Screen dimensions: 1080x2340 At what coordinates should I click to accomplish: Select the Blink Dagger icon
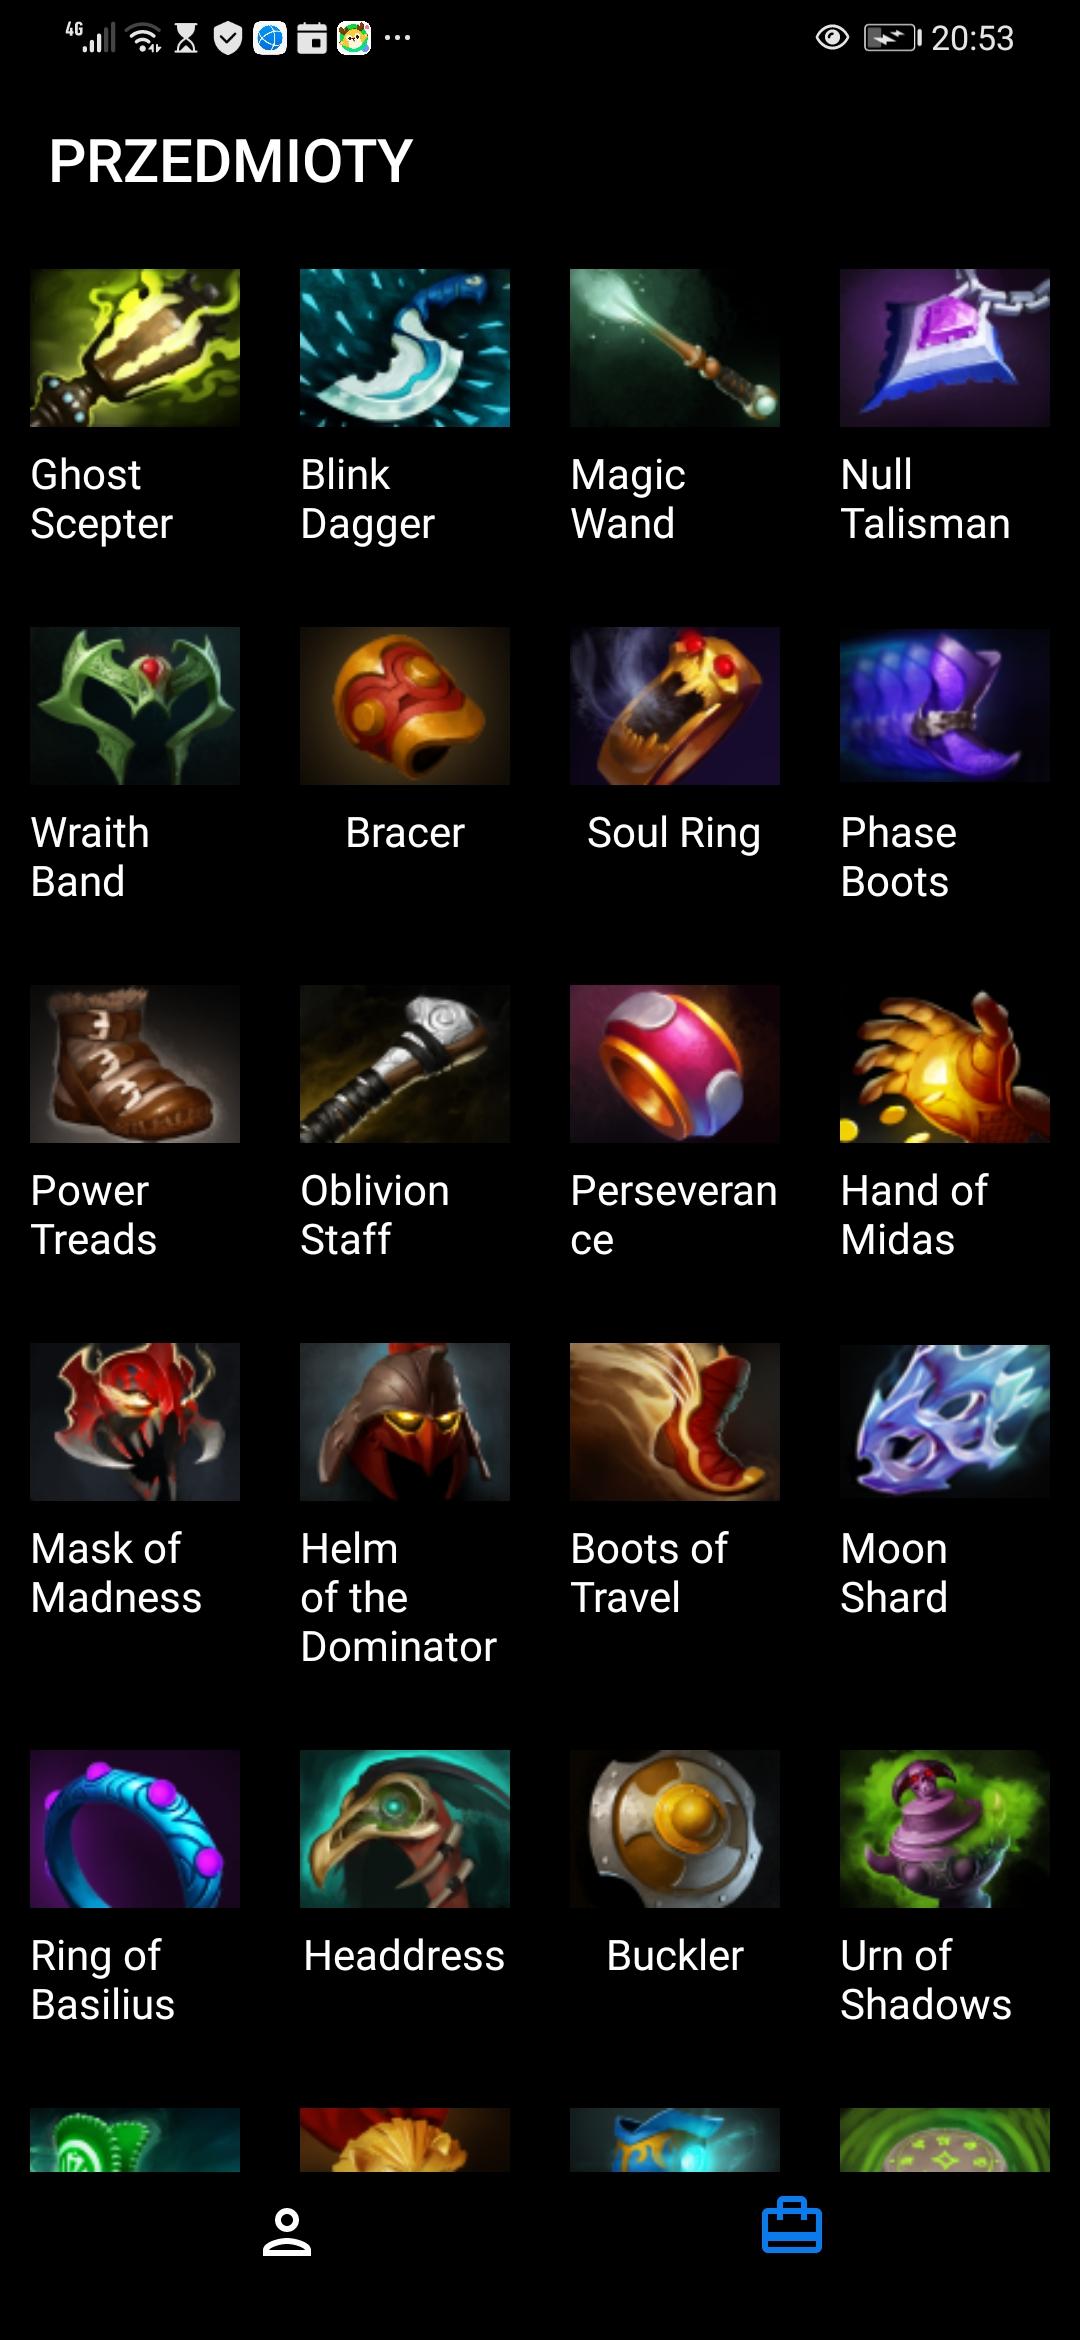405,348
